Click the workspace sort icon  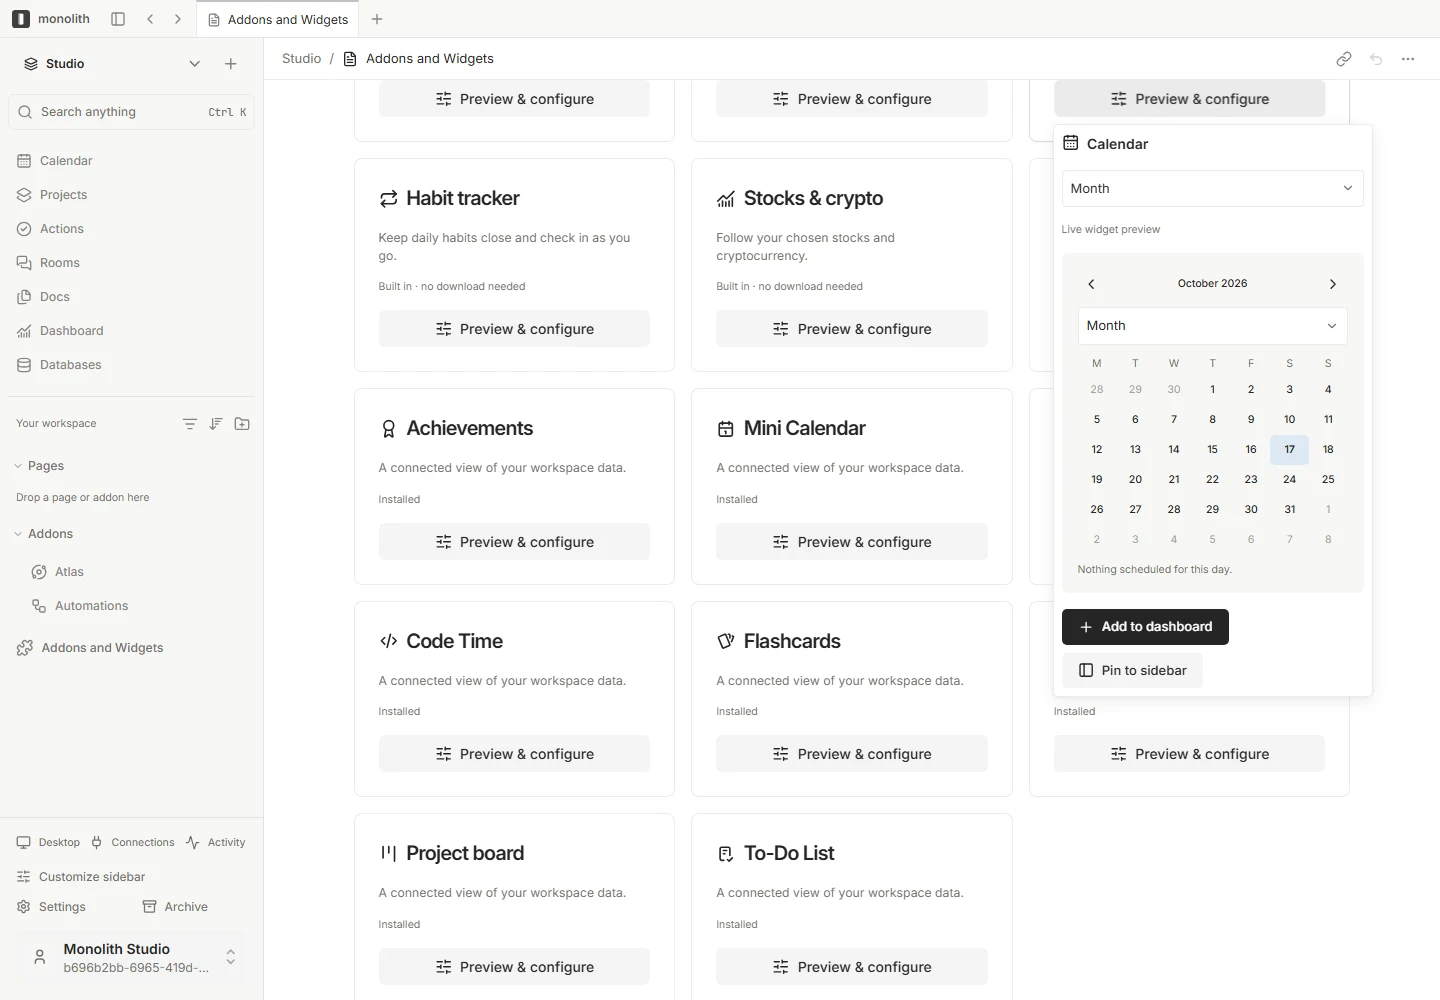[216, 424]
